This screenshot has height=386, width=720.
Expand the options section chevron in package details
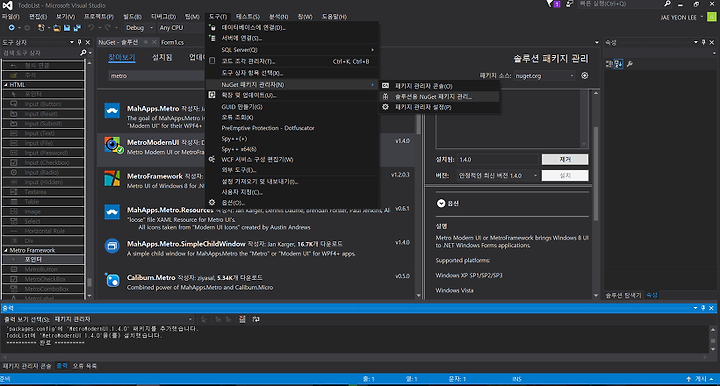(x=441, y=203)
